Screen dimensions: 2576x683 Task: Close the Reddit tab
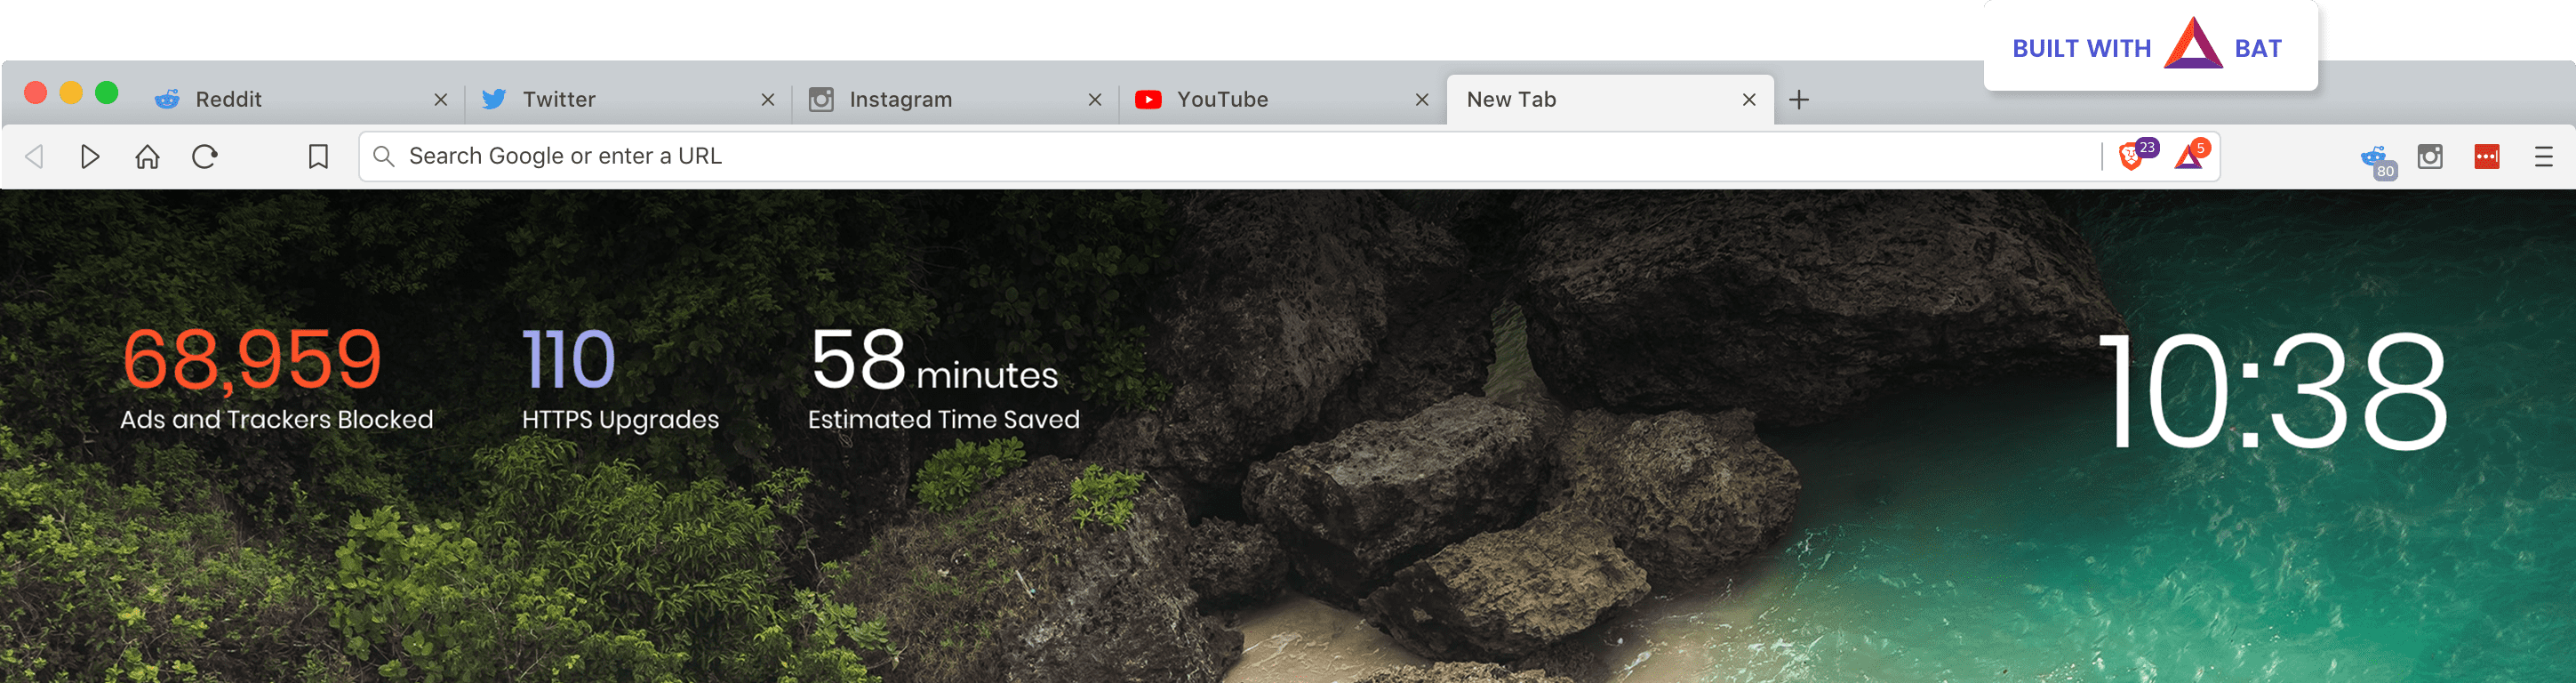[x=441, y=99]
